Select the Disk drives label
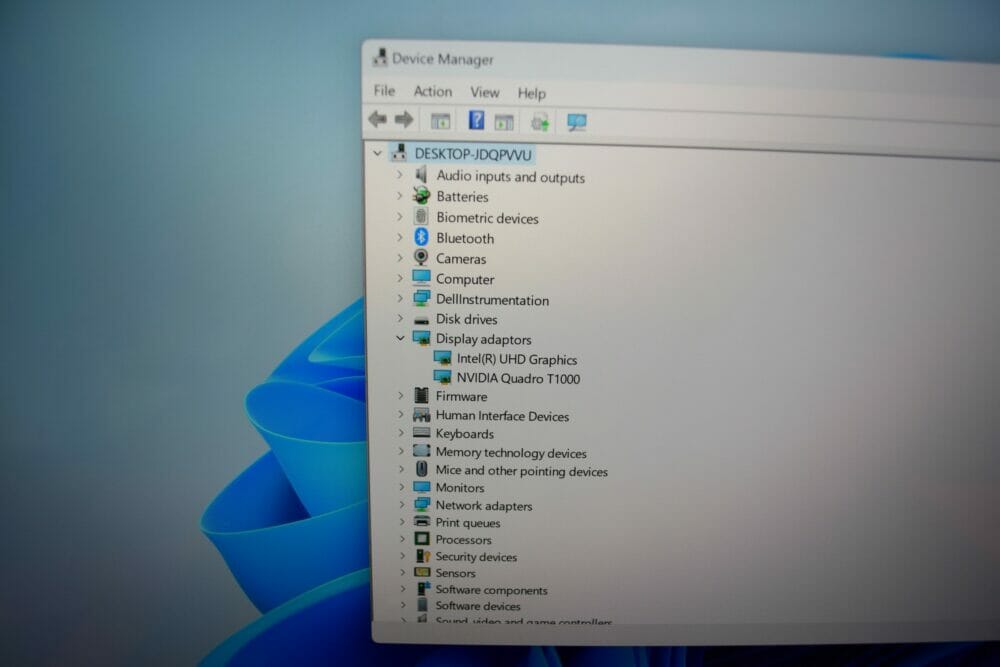This screenshot has width=1000, height=667. pos(466,319)
